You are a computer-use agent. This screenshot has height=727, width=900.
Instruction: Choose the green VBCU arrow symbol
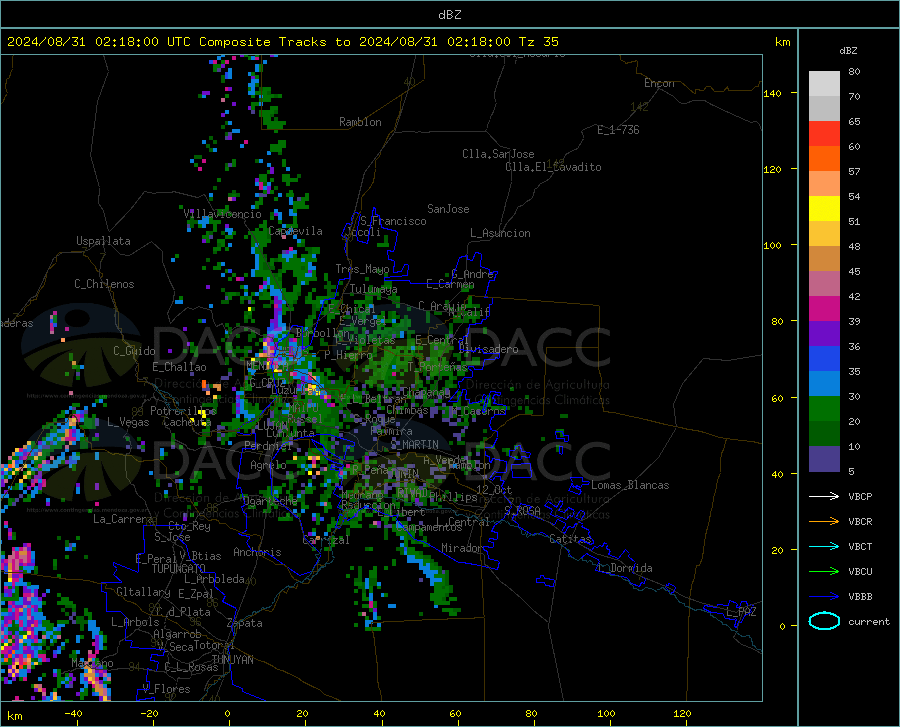coord(824,571)
